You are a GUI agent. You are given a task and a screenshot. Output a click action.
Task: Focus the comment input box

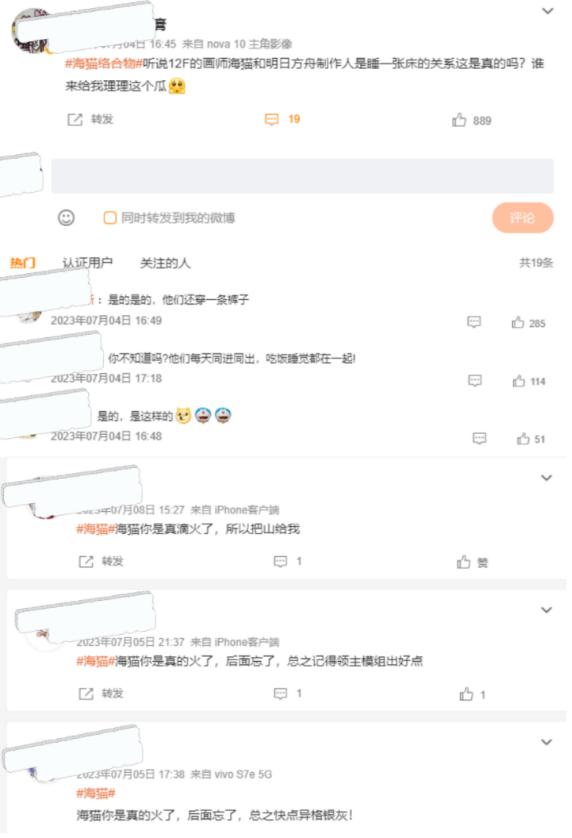(302, 176)
